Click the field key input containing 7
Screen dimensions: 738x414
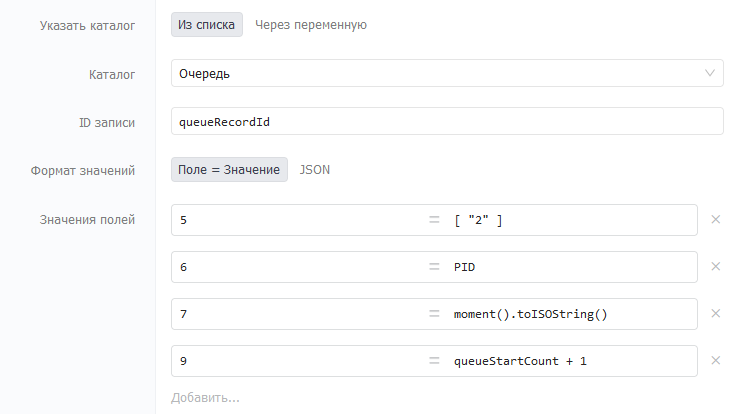click(x=299, y=314)
